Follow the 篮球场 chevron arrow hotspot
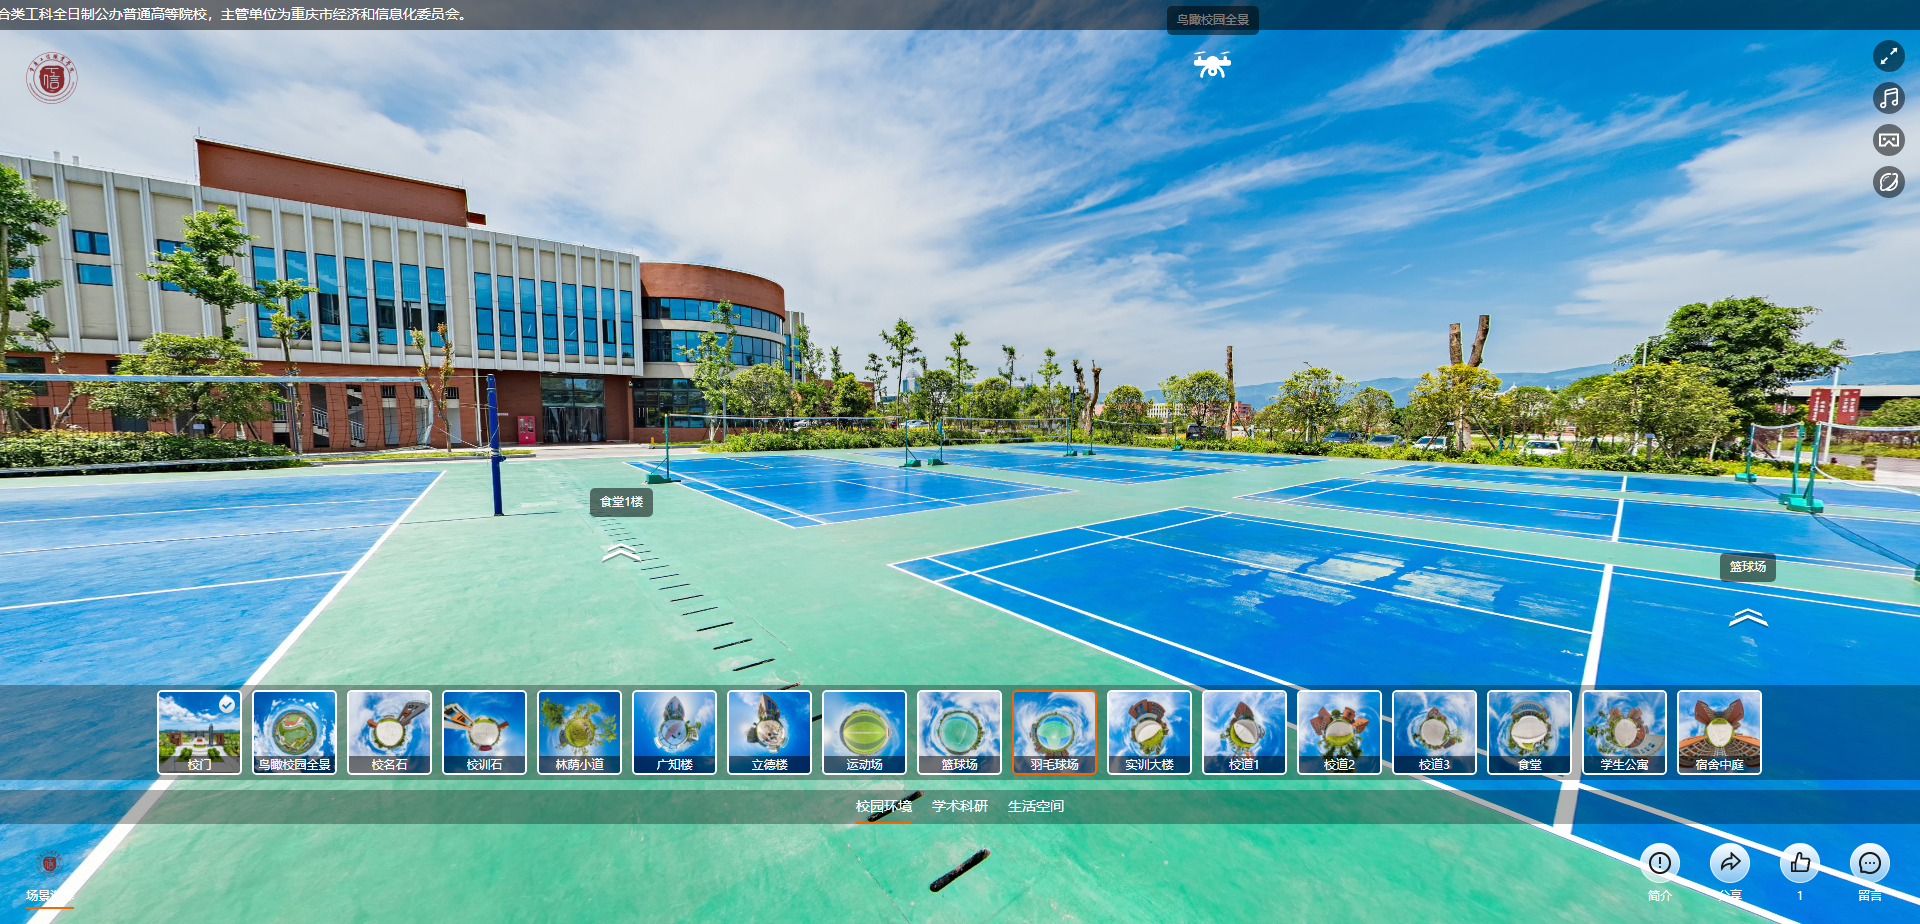This screenshot has width=1920, height=924. [1748, 618]
